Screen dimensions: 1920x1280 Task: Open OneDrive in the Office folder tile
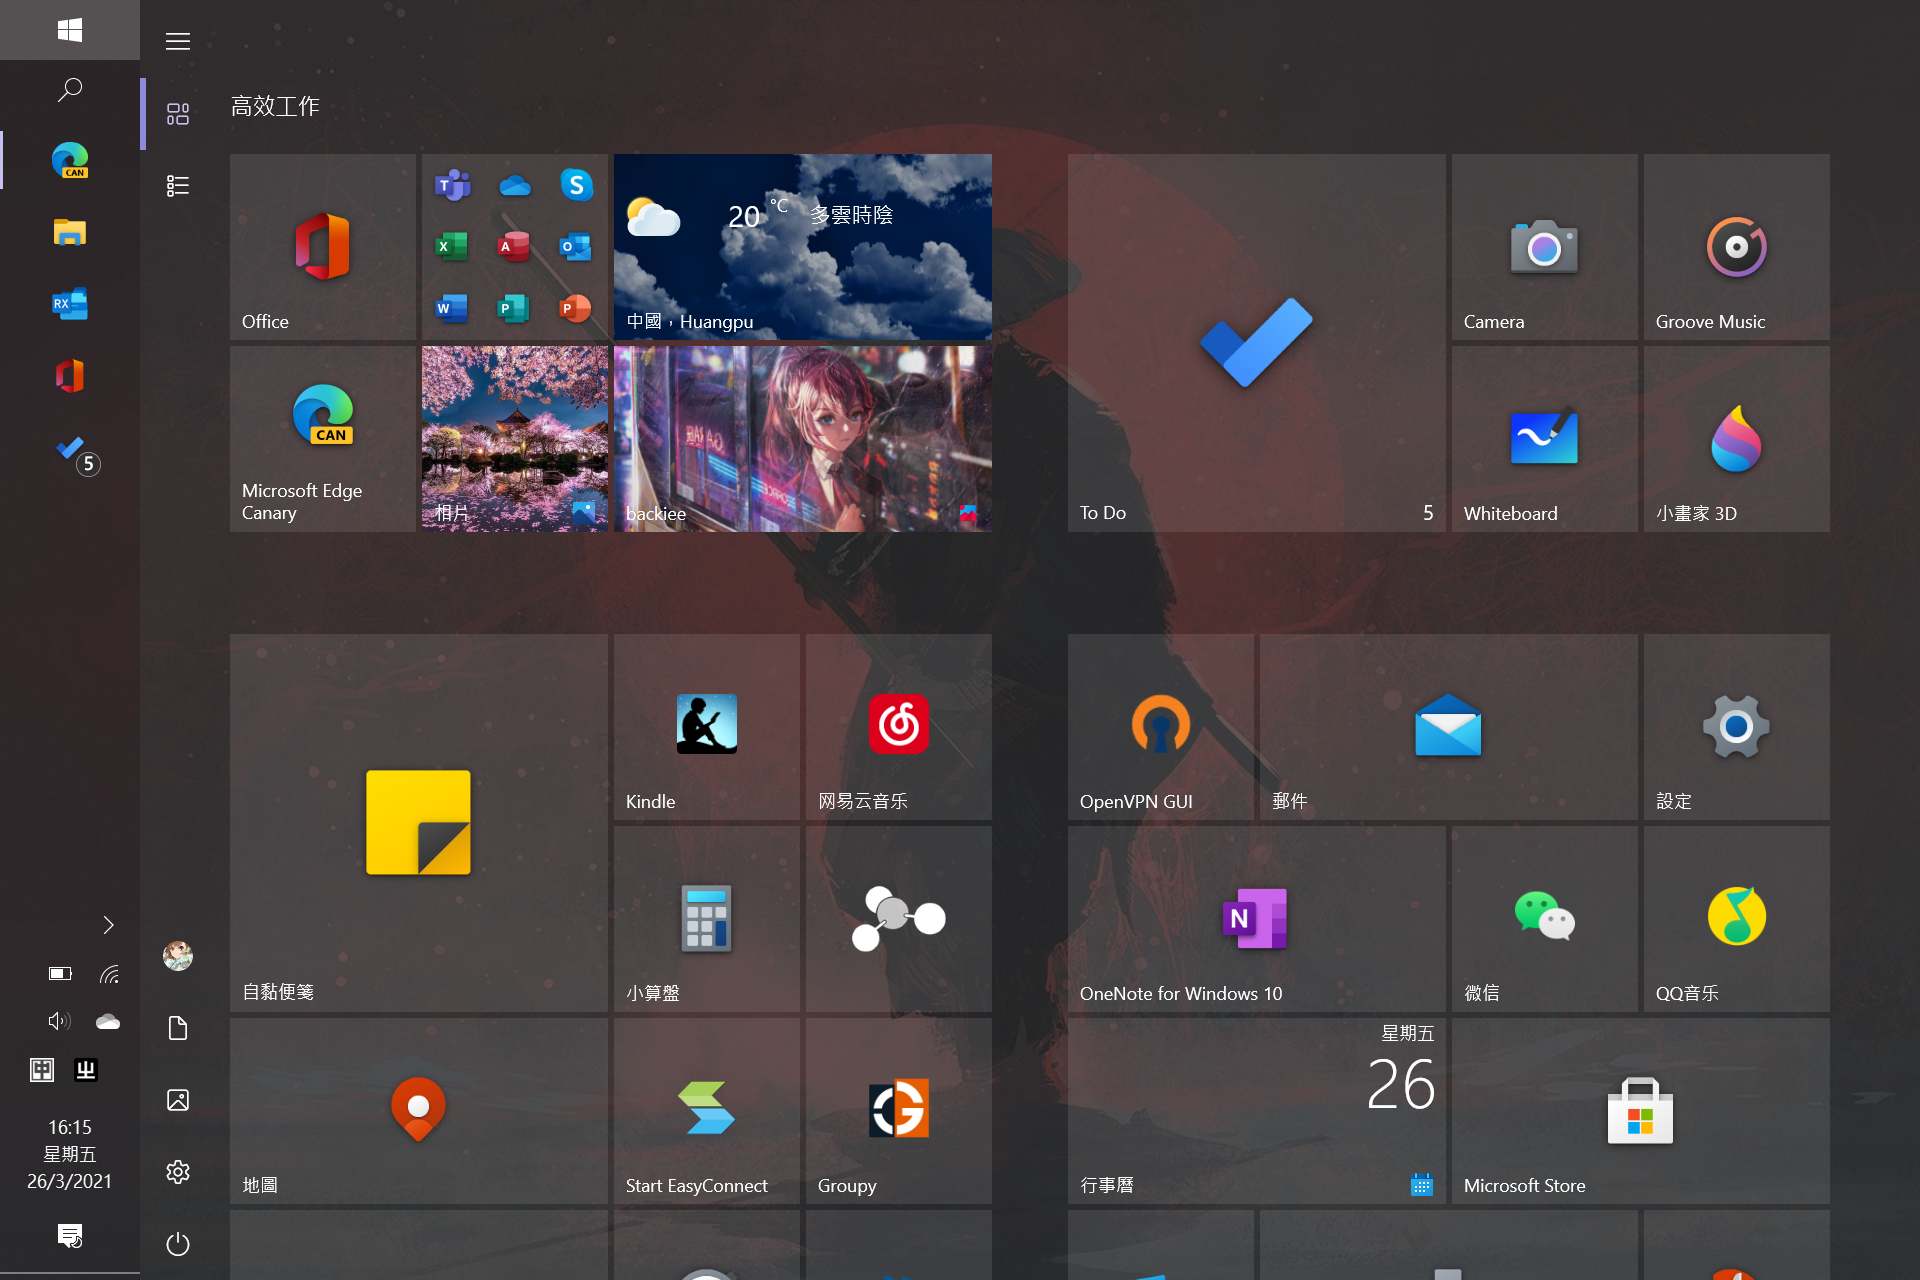click(x=514, y=186)
